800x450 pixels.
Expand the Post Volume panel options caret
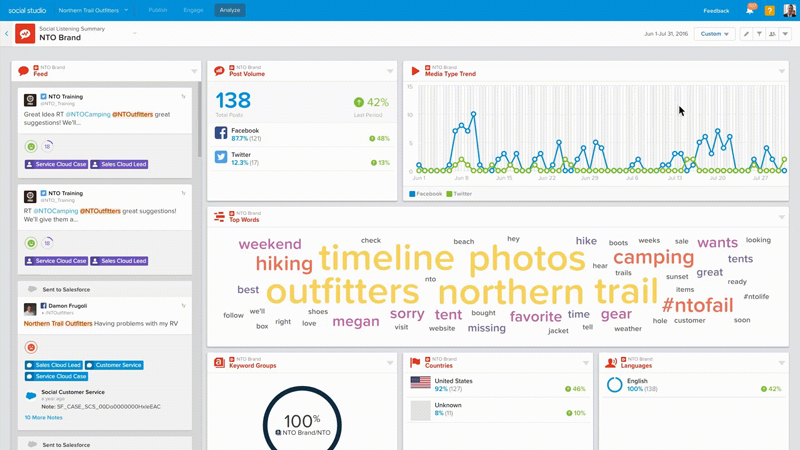[x=390, y=71]
